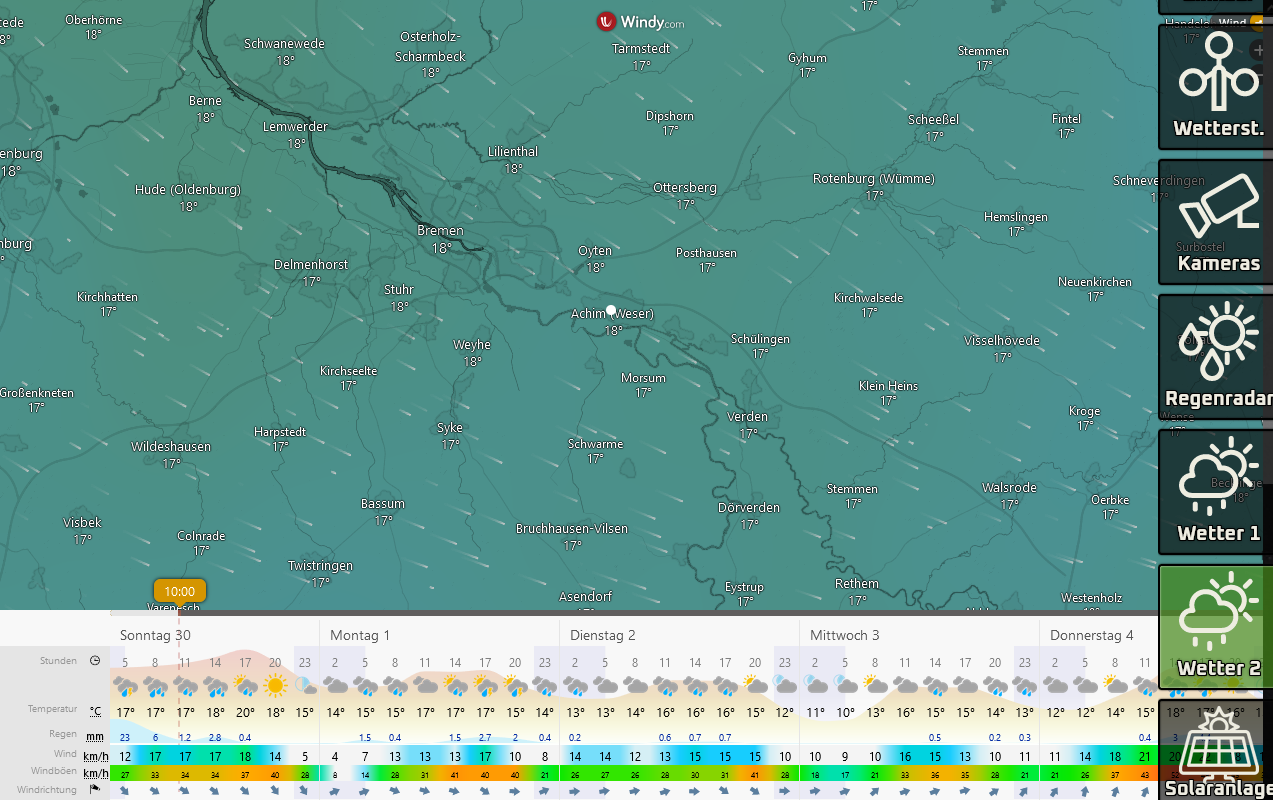This screenshot has width=1273, height=800.
Task: Select Montag 1 in the forecast
Action: (x=360, y=635)
